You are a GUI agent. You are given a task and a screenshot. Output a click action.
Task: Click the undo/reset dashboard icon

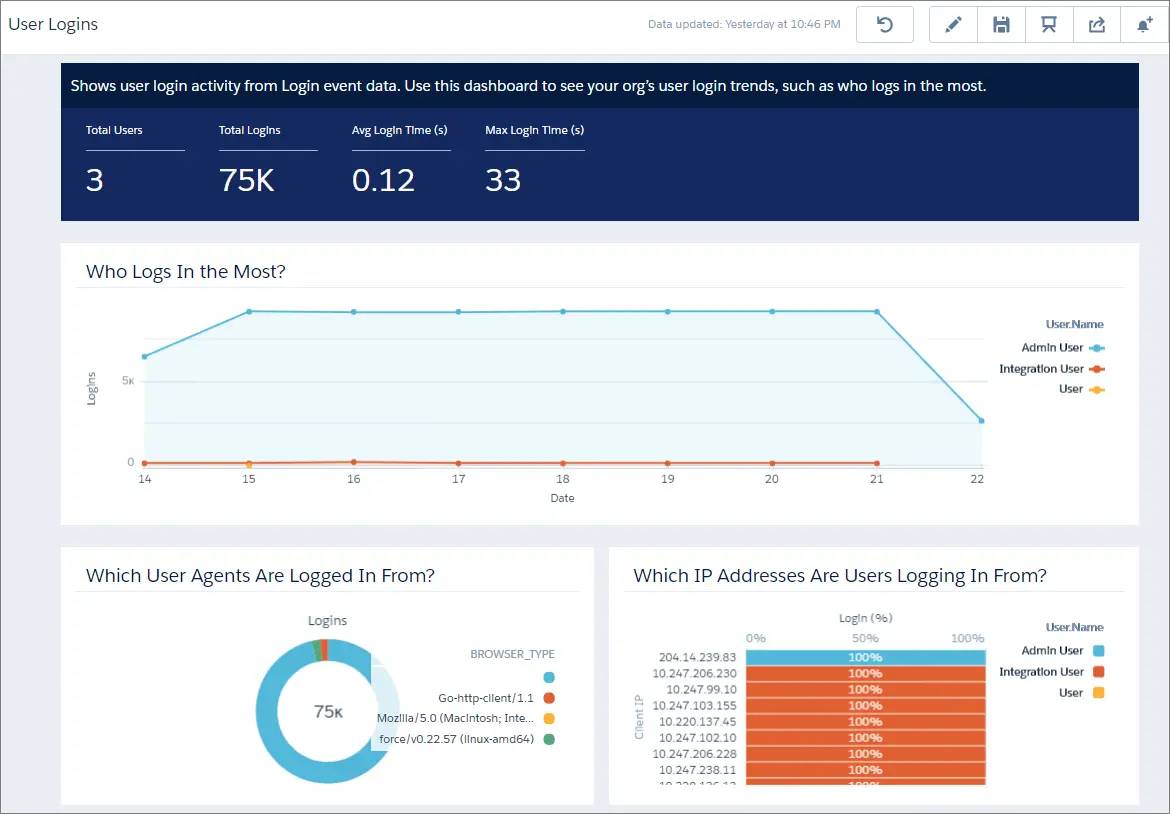884,25
